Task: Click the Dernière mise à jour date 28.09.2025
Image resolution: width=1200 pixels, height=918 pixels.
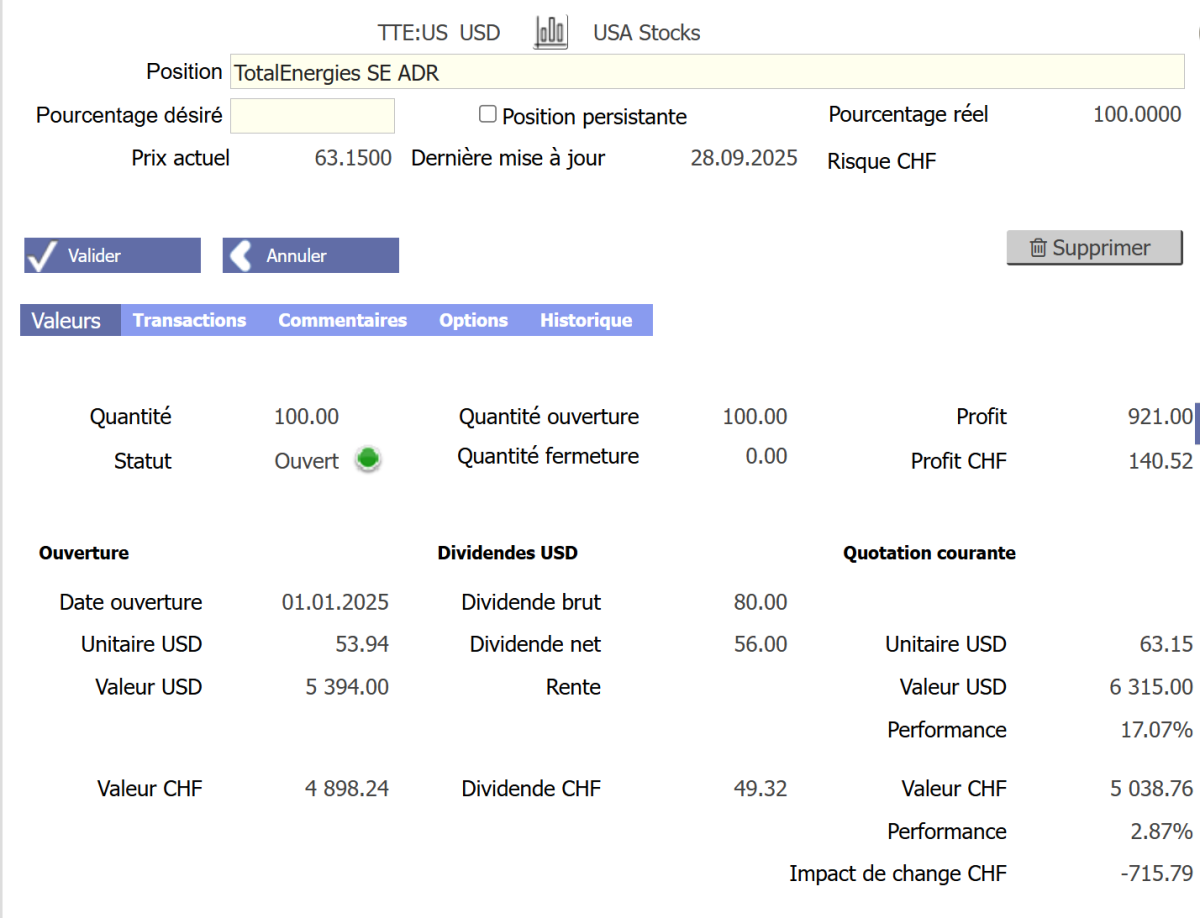Action: tap(744, 158)
